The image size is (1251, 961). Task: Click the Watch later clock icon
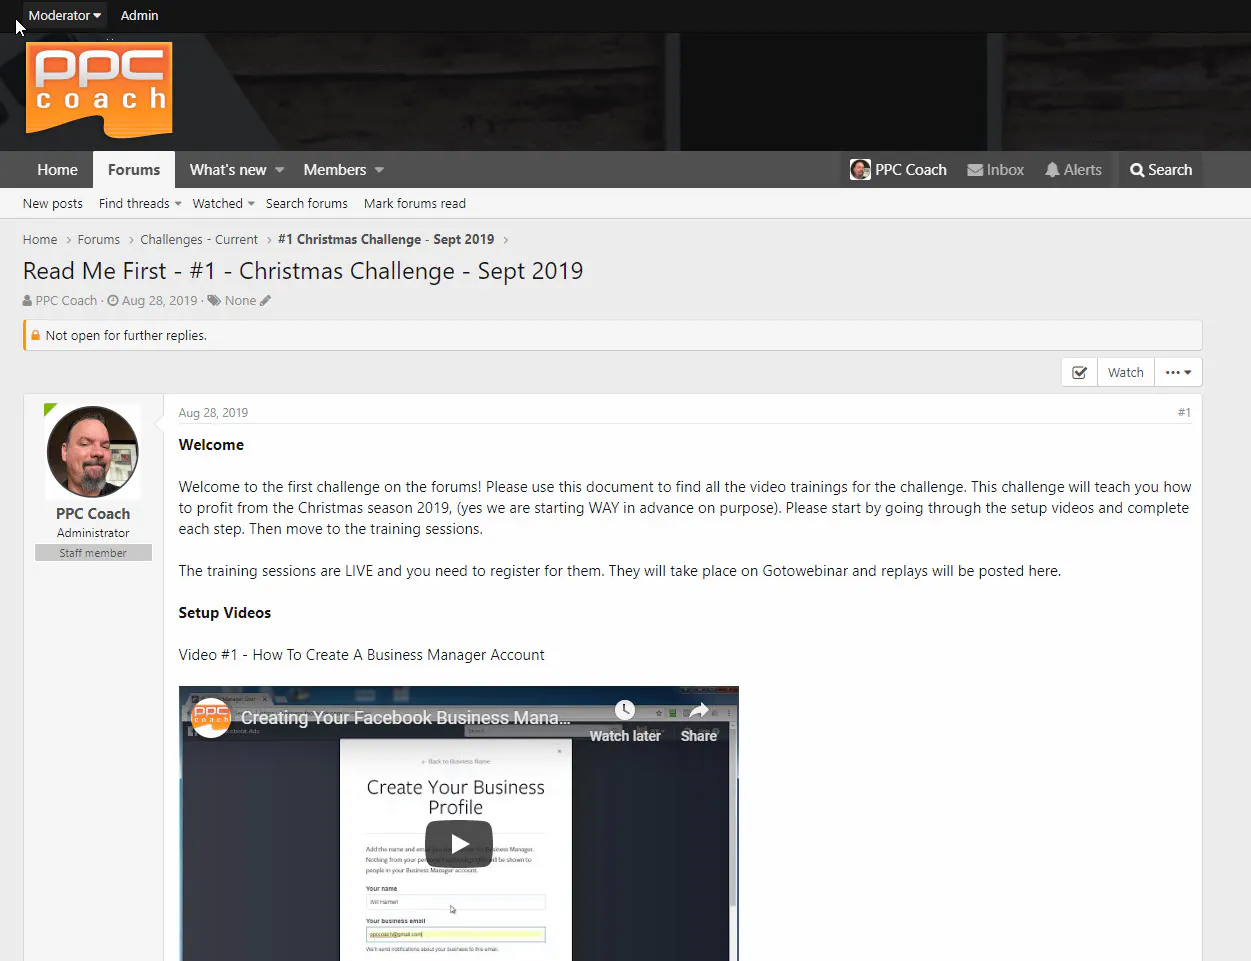click(x=625, y=710)
